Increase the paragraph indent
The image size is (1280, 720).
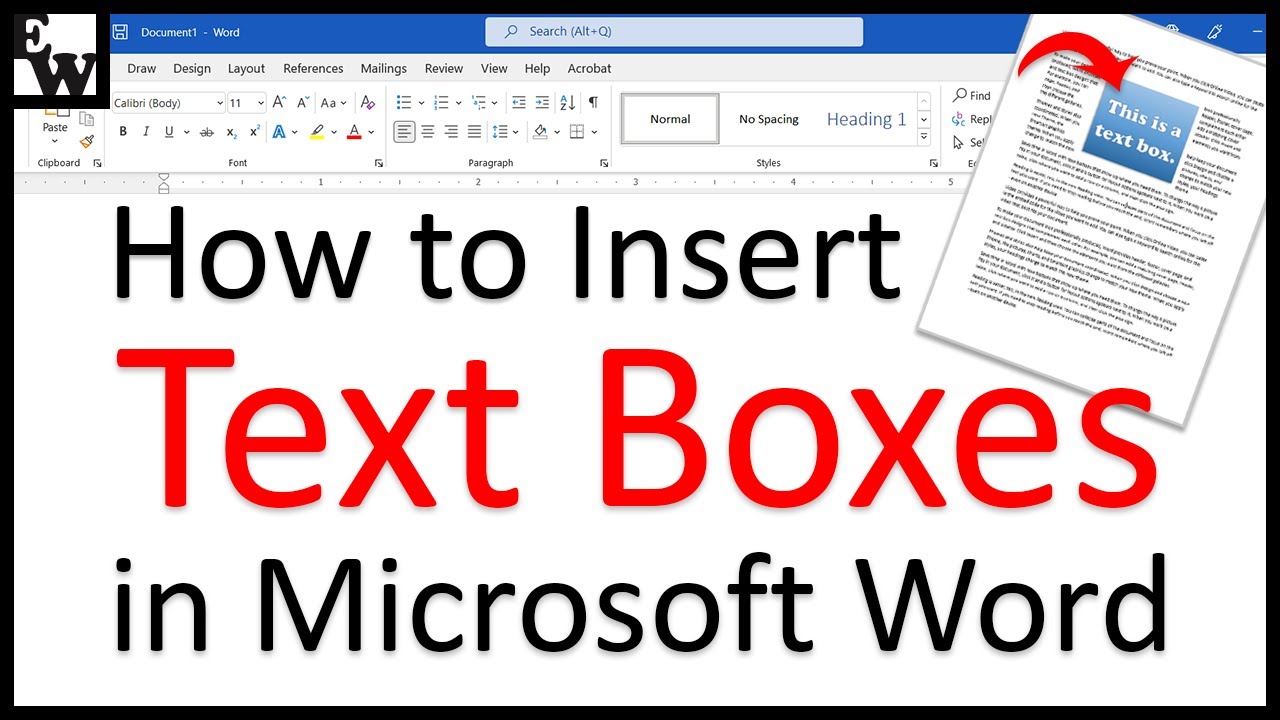(542, 102)
